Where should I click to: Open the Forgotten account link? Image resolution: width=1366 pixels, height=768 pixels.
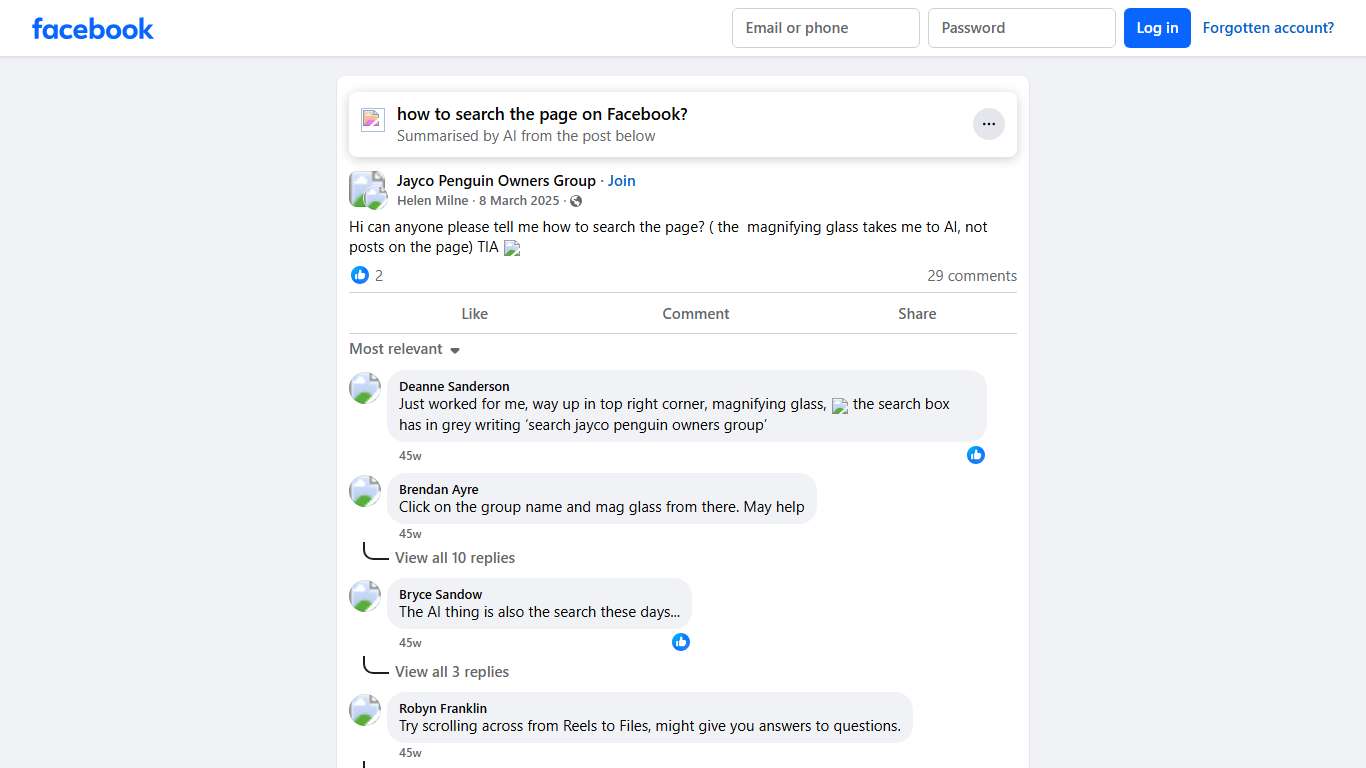1268,28
